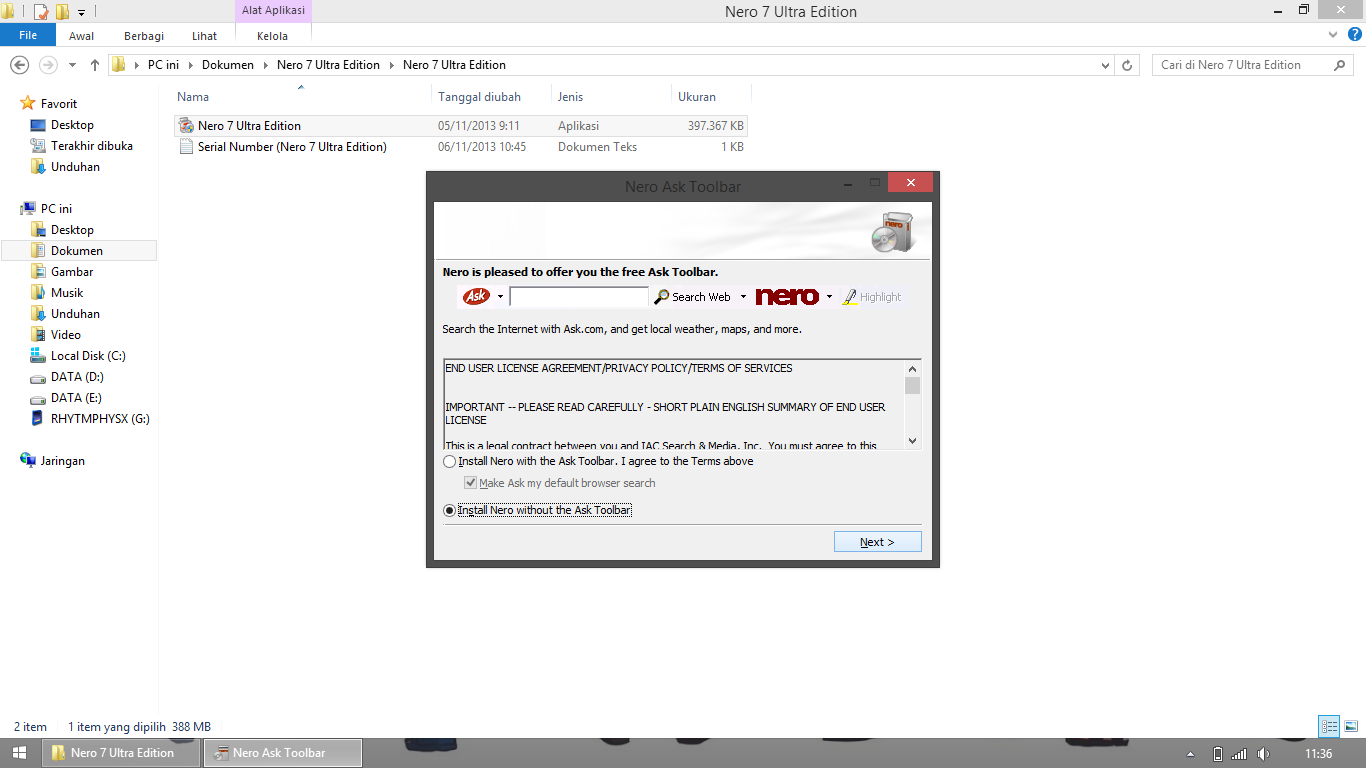The image size is (1366, 768).
Task: Click the Highlight pen icon
Action: coord(850,297)
